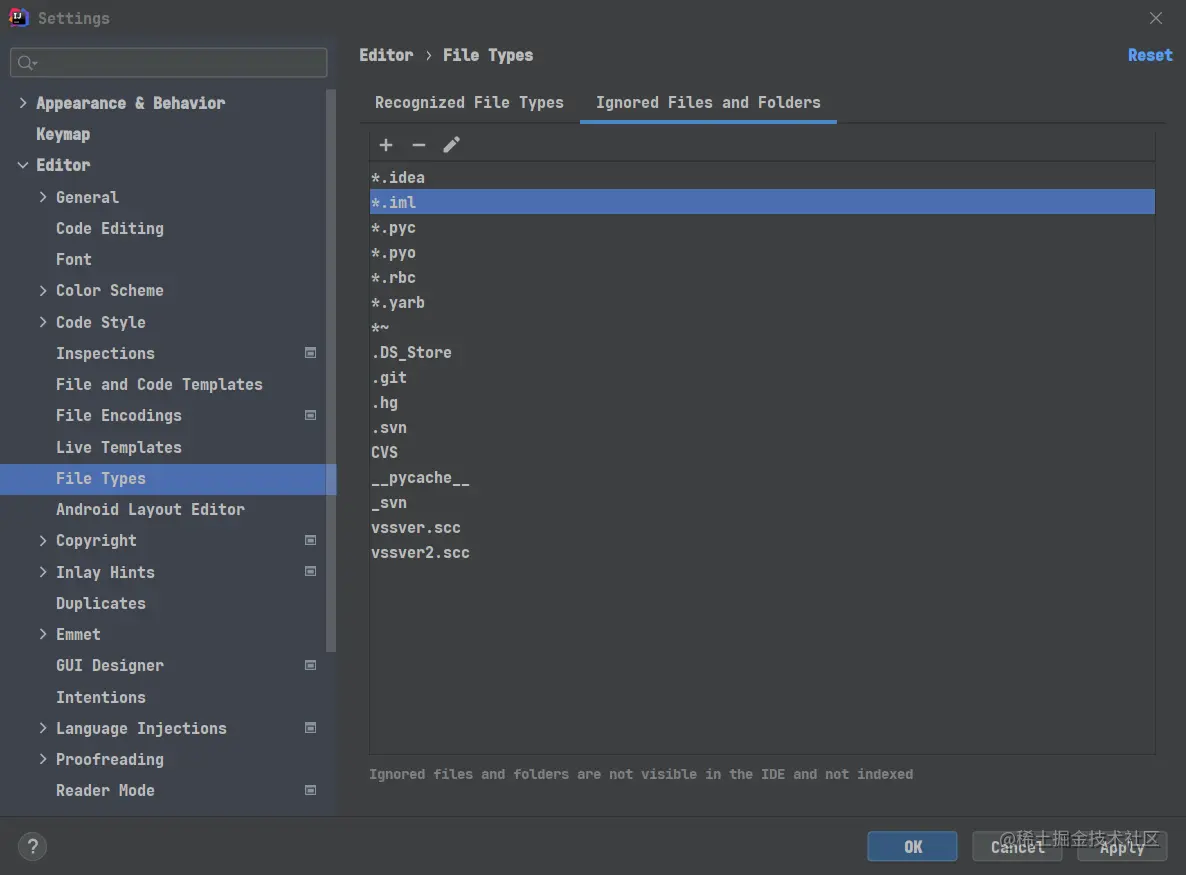Select the CVS entry

click(762, 452)
